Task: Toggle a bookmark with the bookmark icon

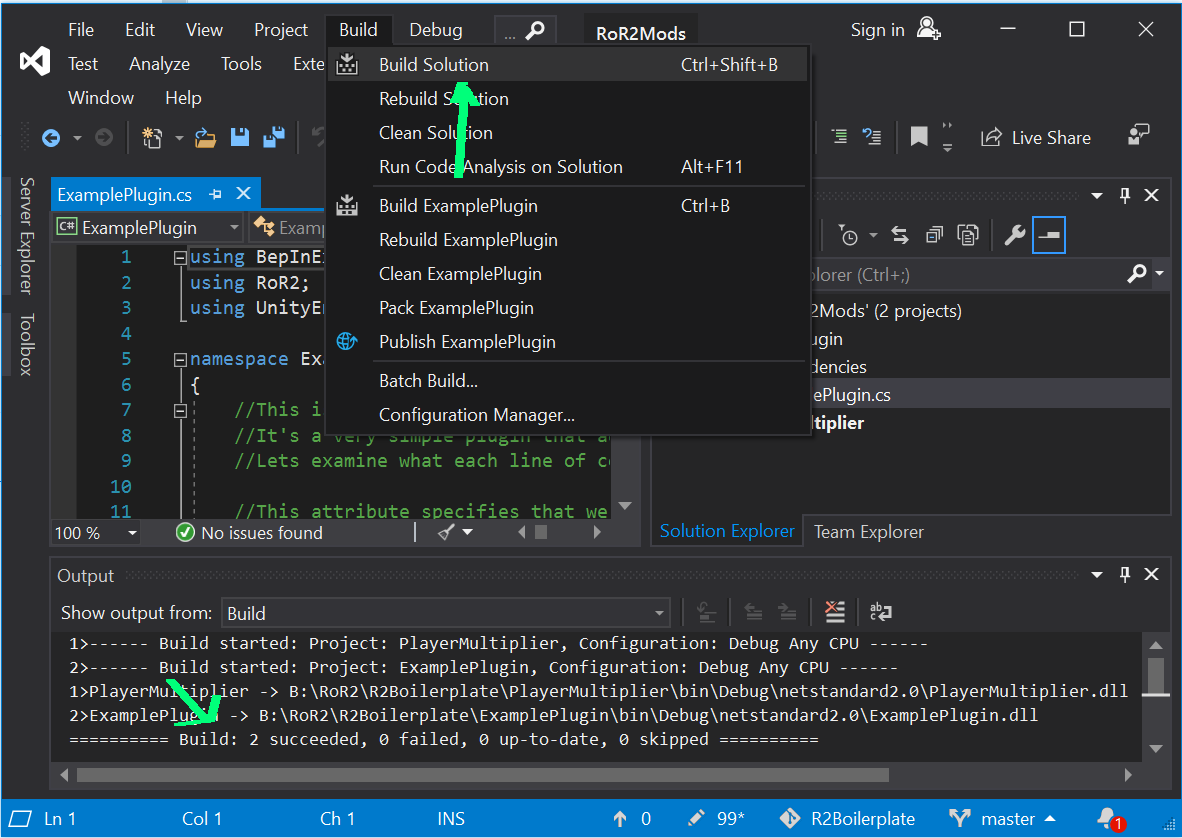Action: pos(919,137)
